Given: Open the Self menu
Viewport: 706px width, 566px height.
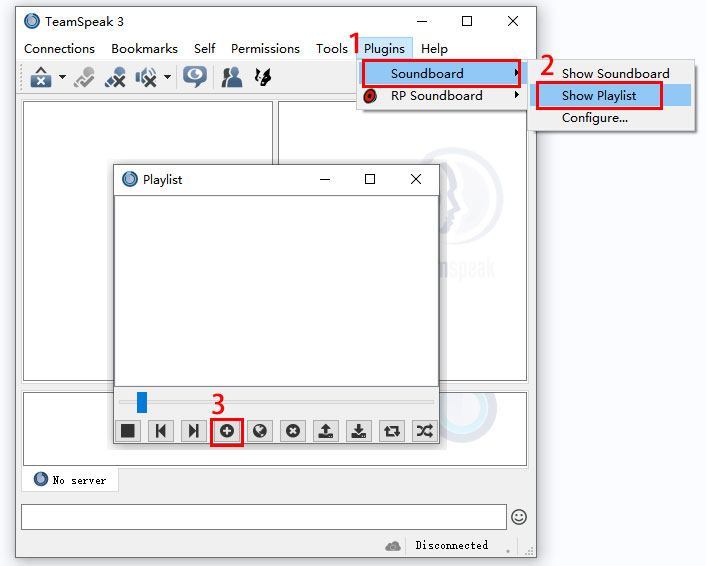Looking at the screenshot, I should (204, 49).
